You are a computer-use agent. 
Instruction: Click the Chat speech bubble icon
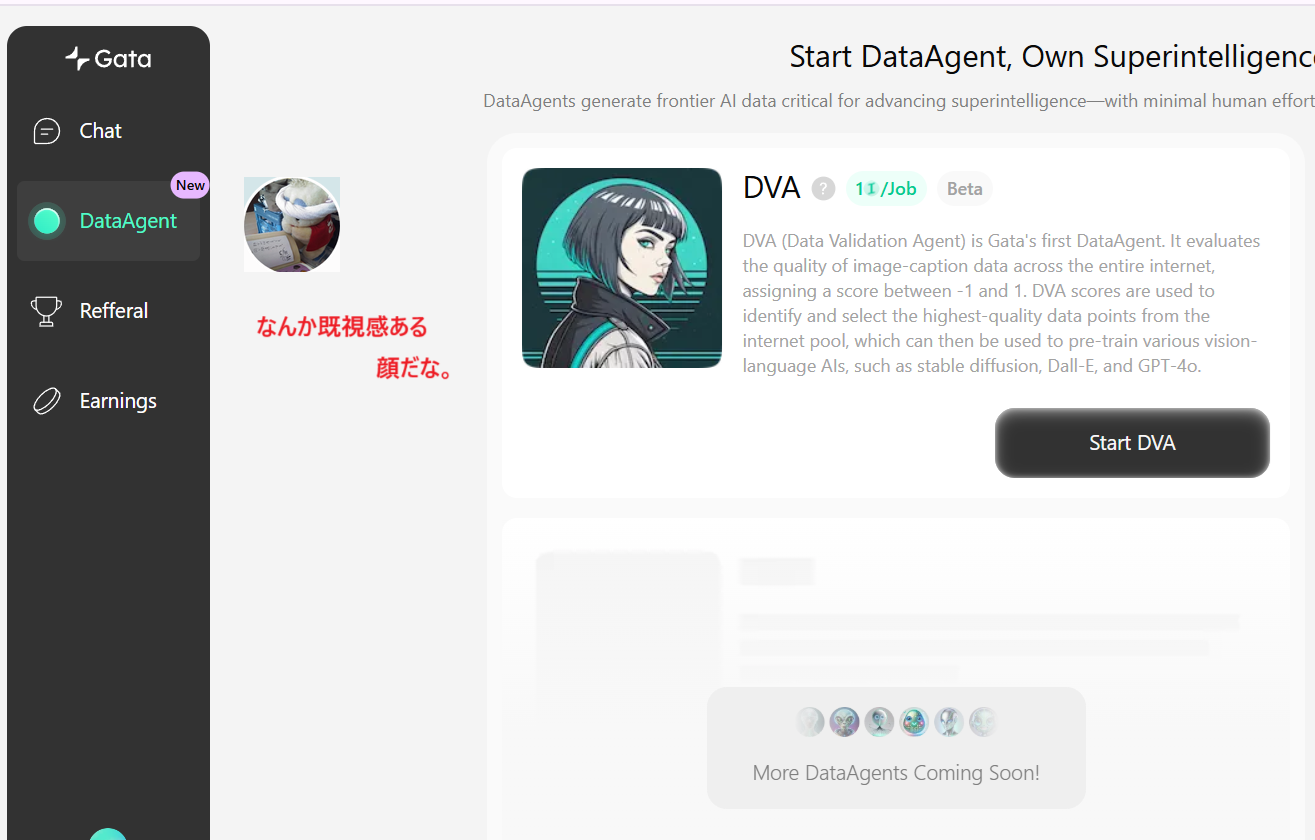coord(47,131)
